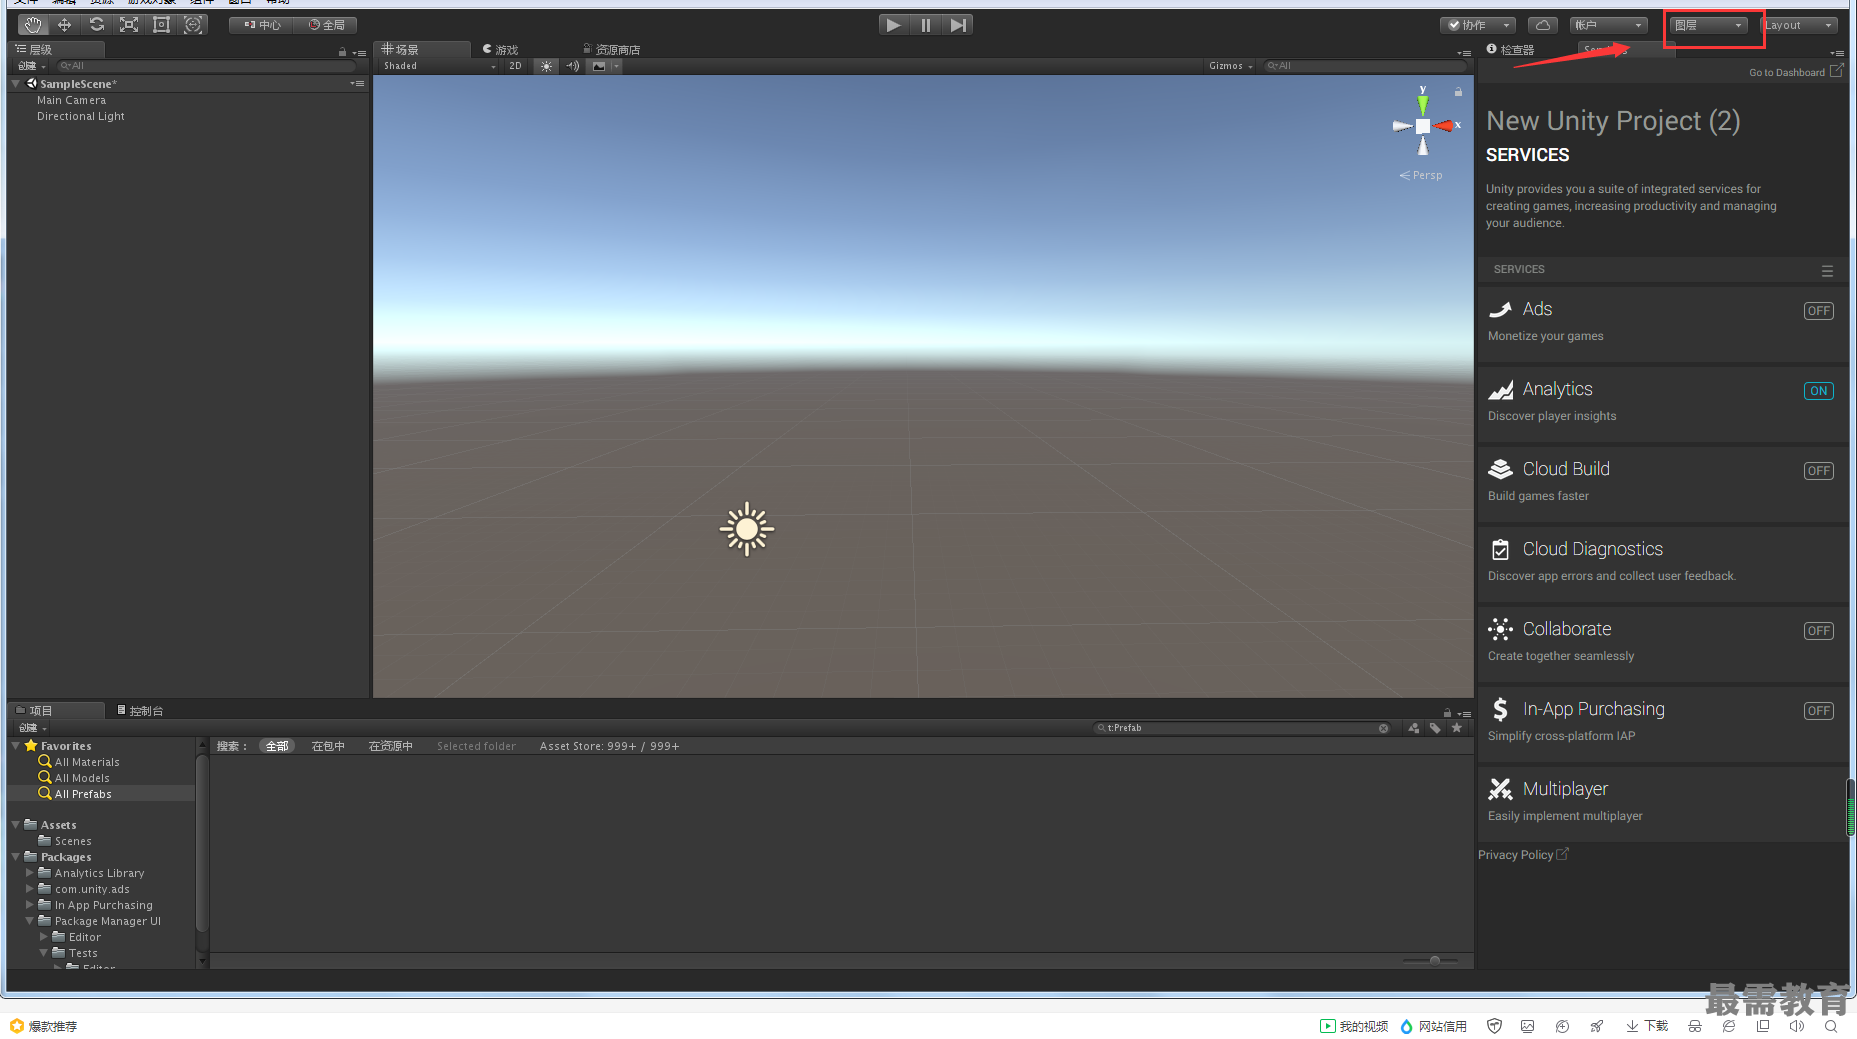Switch to the 游戏 Game tab

(500, 49)
